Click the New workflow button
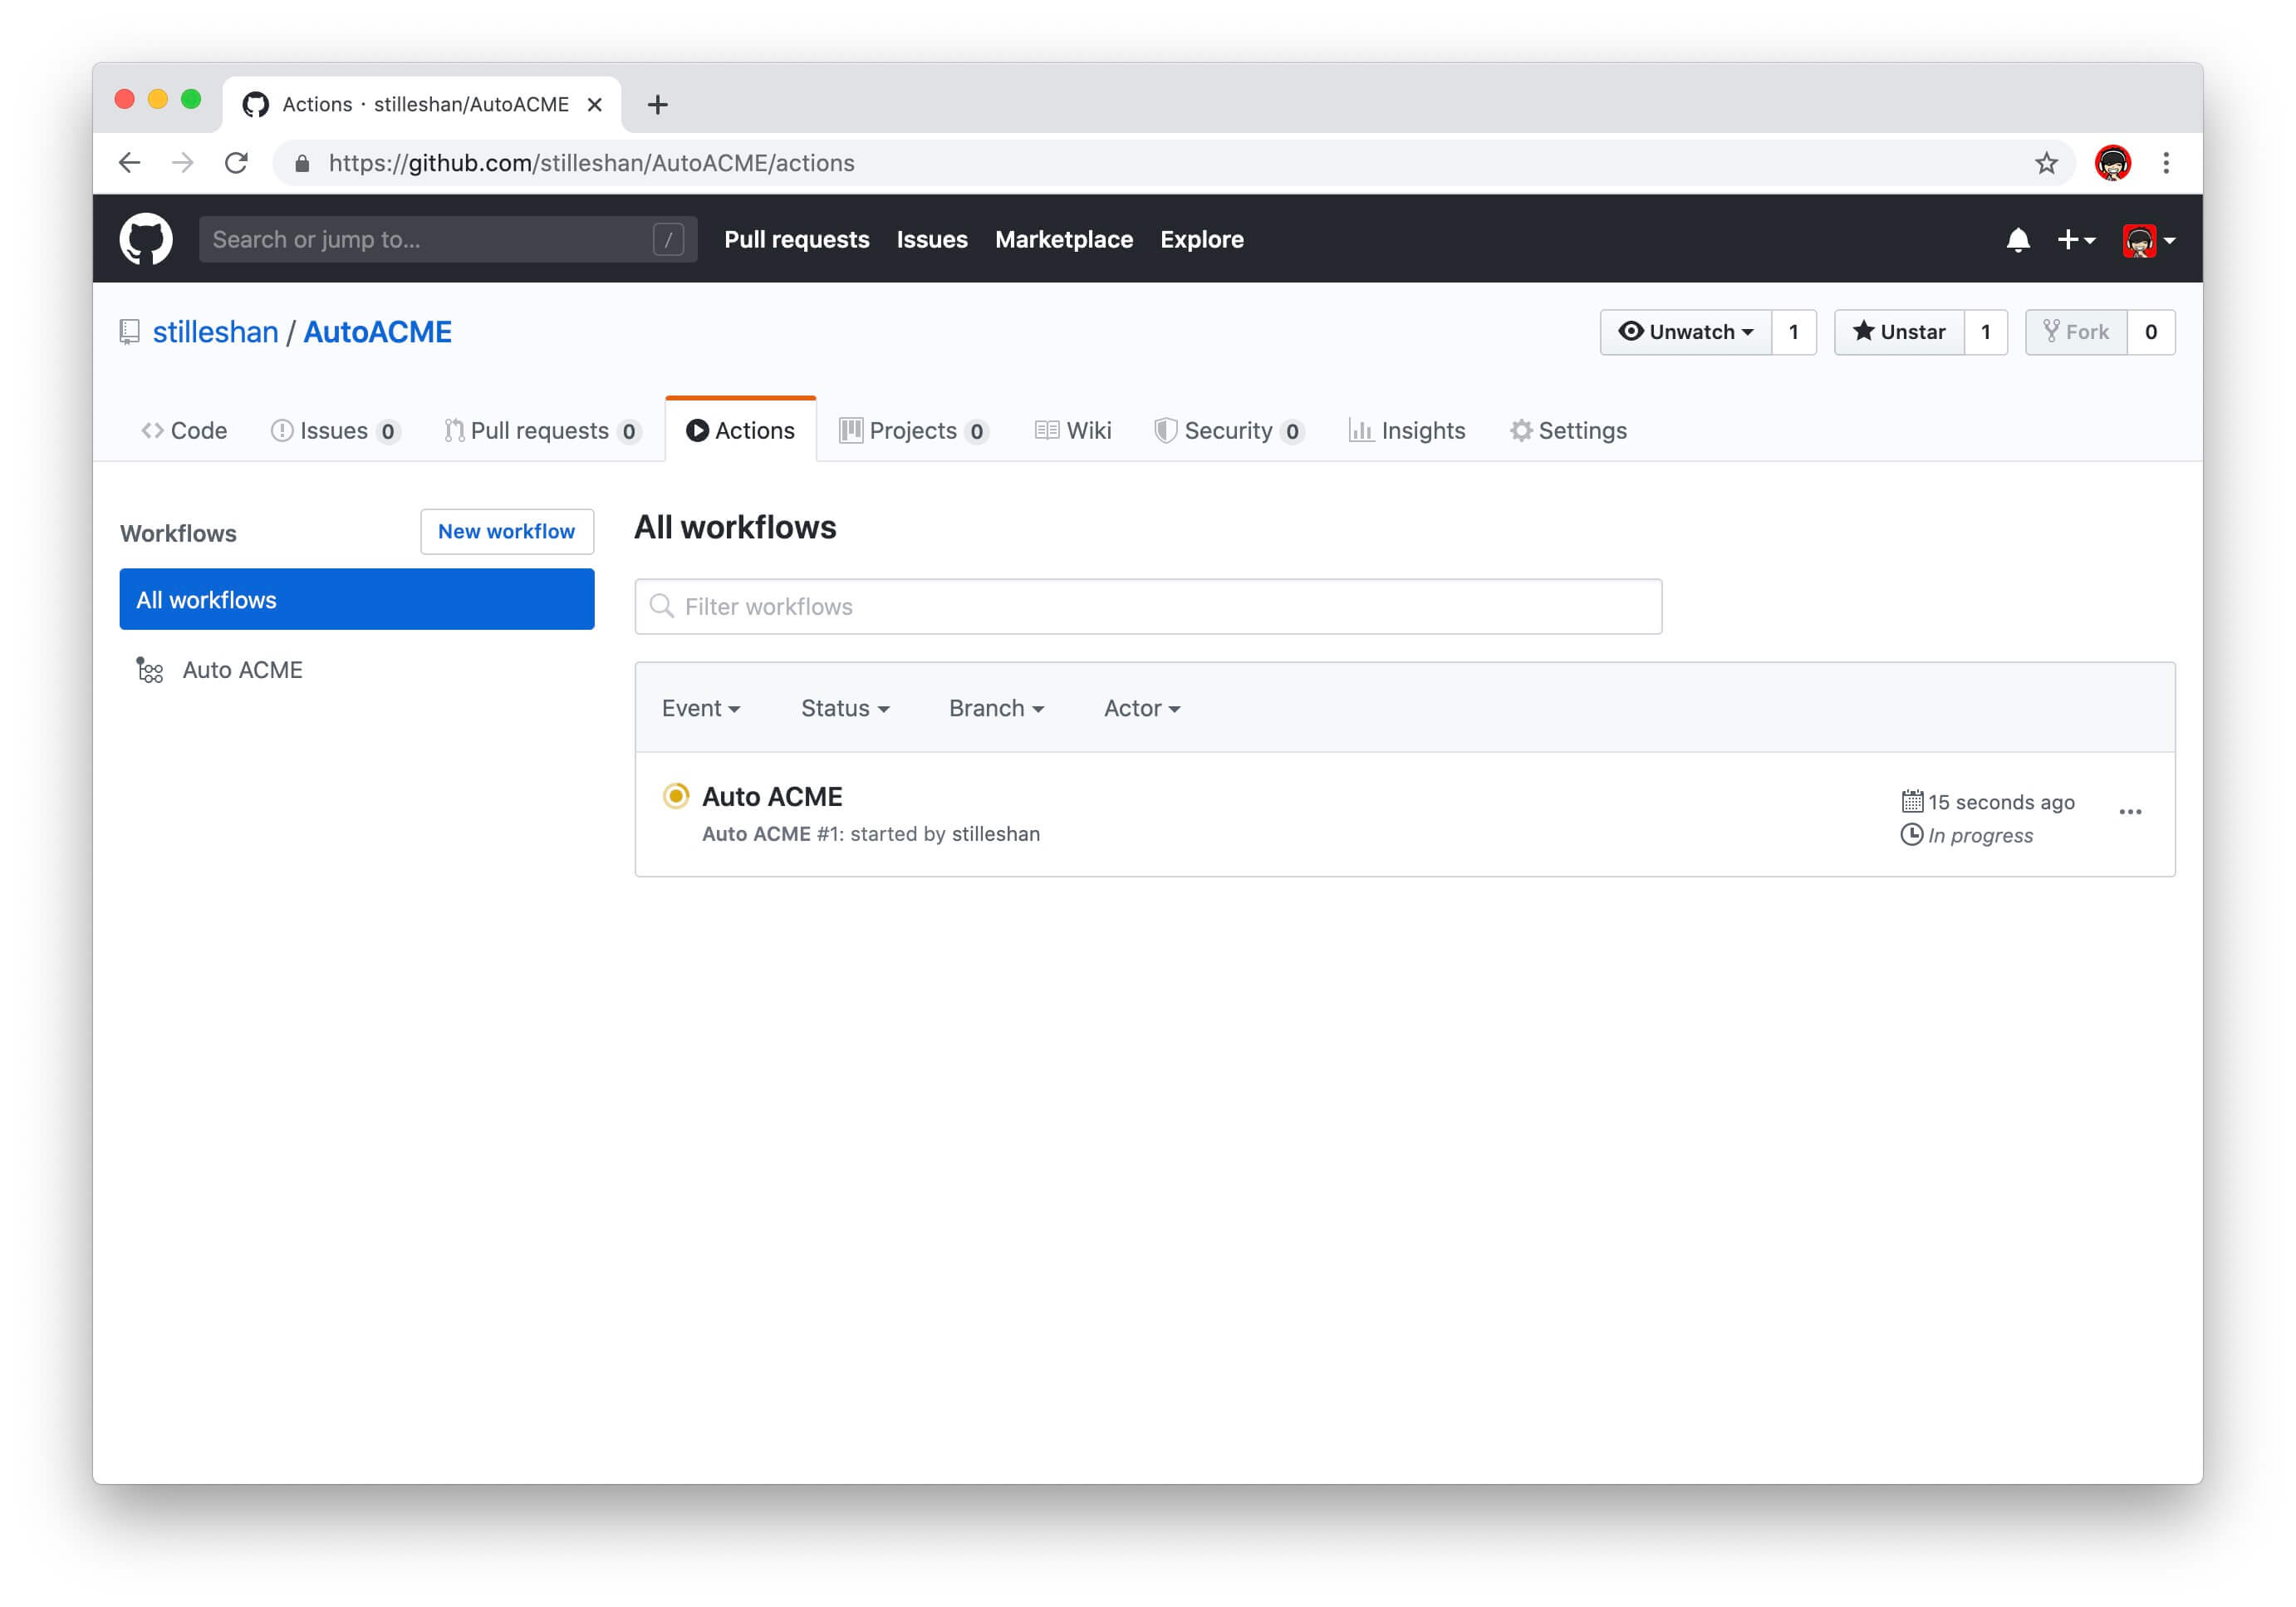This screenshot has width=2296, height=1607. pyautogui.click(x=507, y=532)
